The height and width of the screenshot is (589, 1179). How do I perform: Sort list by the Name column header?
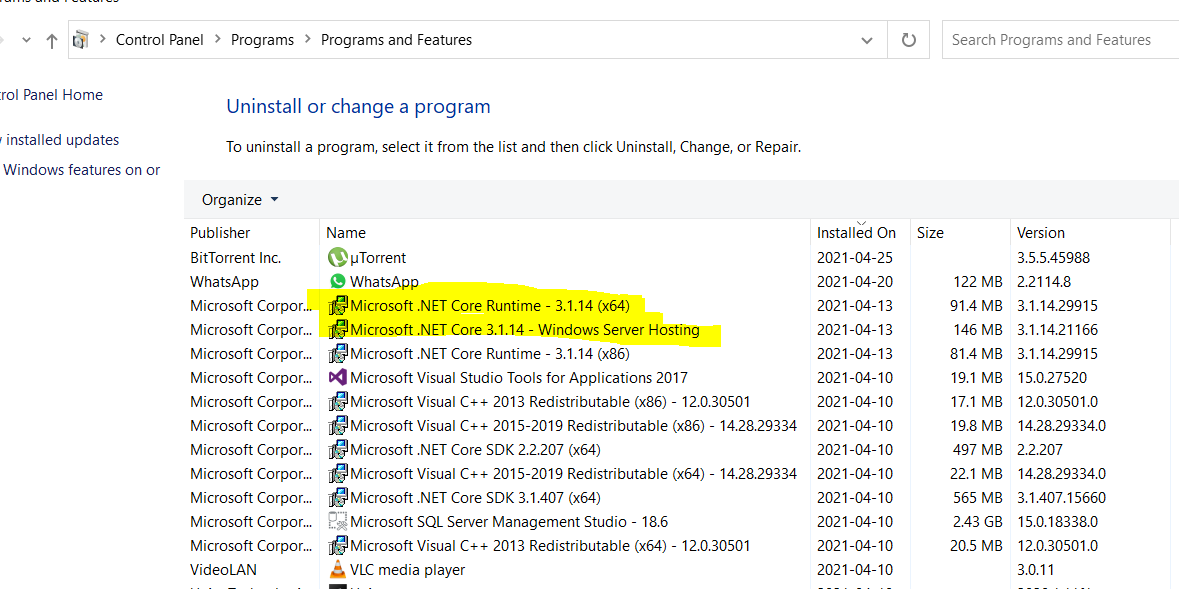tap(346, 232)
